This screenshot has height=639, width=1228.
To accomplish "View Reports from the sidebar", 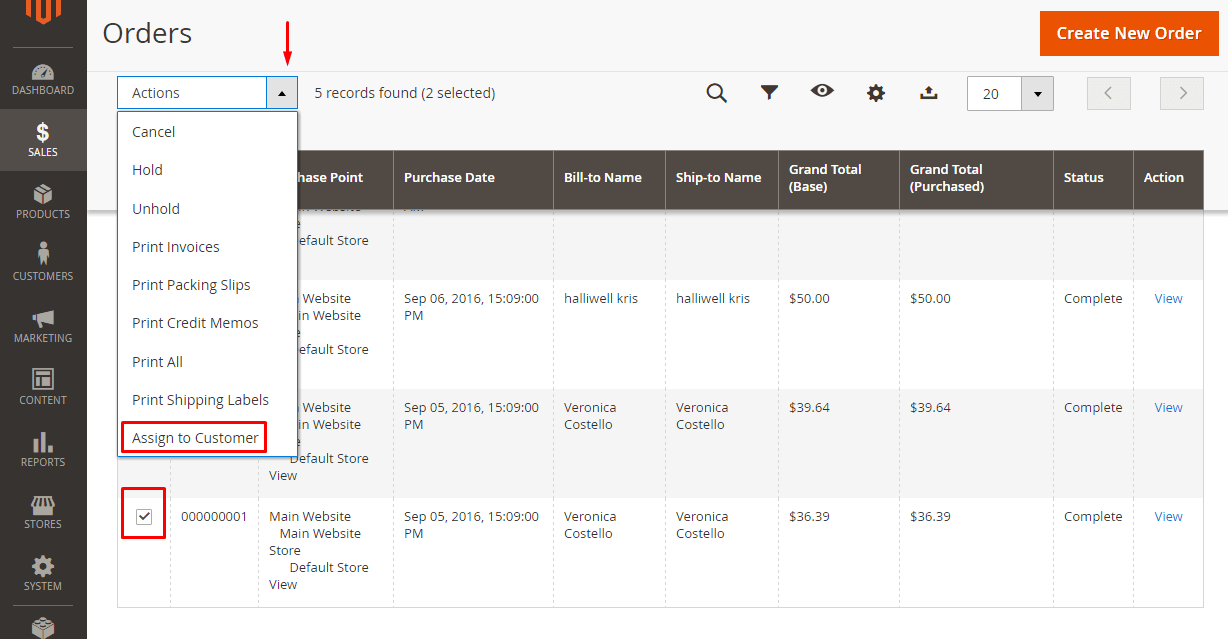I will coord(43,451).
